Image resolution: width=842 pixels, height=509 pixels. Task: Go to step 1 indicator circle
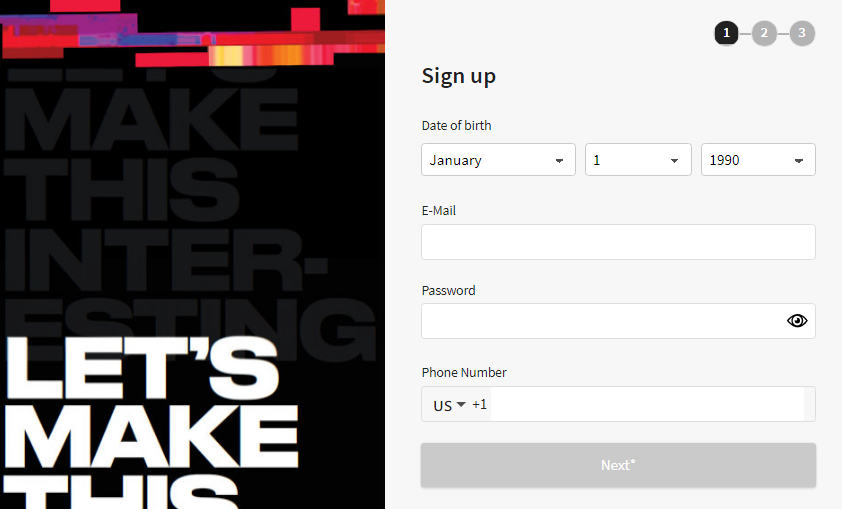coord(726,33)
